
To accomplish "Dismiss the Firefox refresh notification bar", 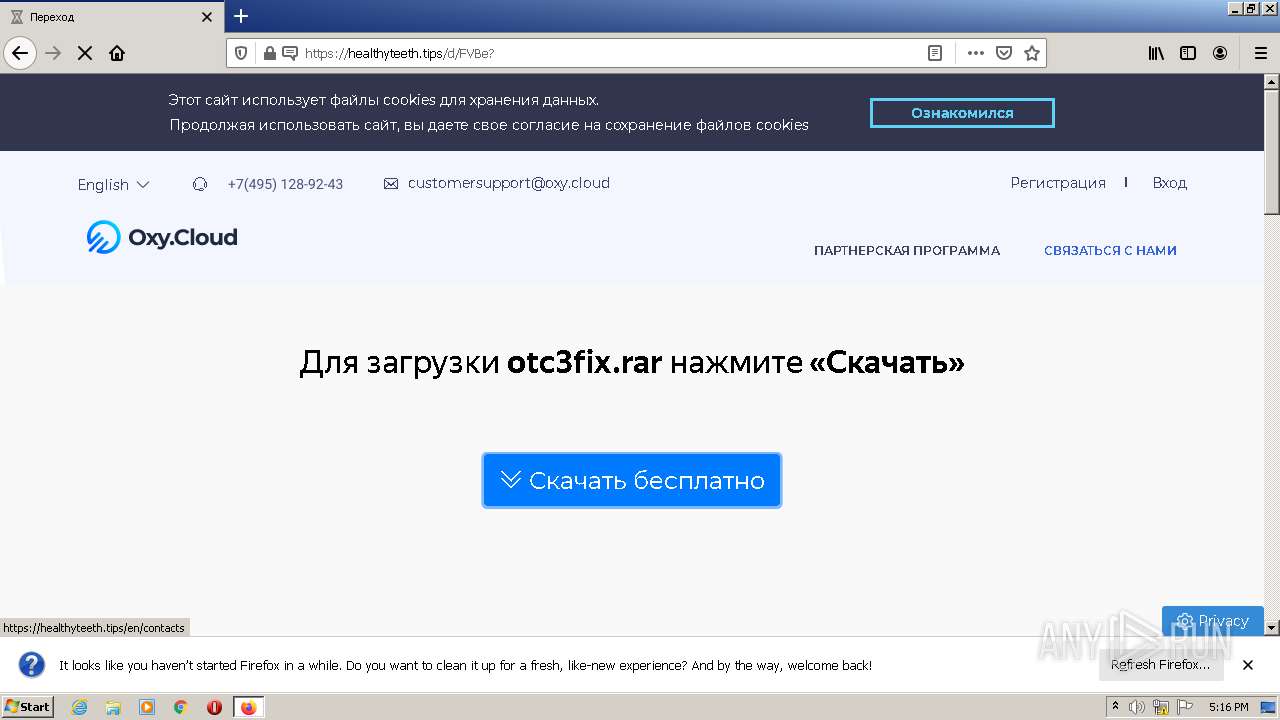I will coord(1248,665).
